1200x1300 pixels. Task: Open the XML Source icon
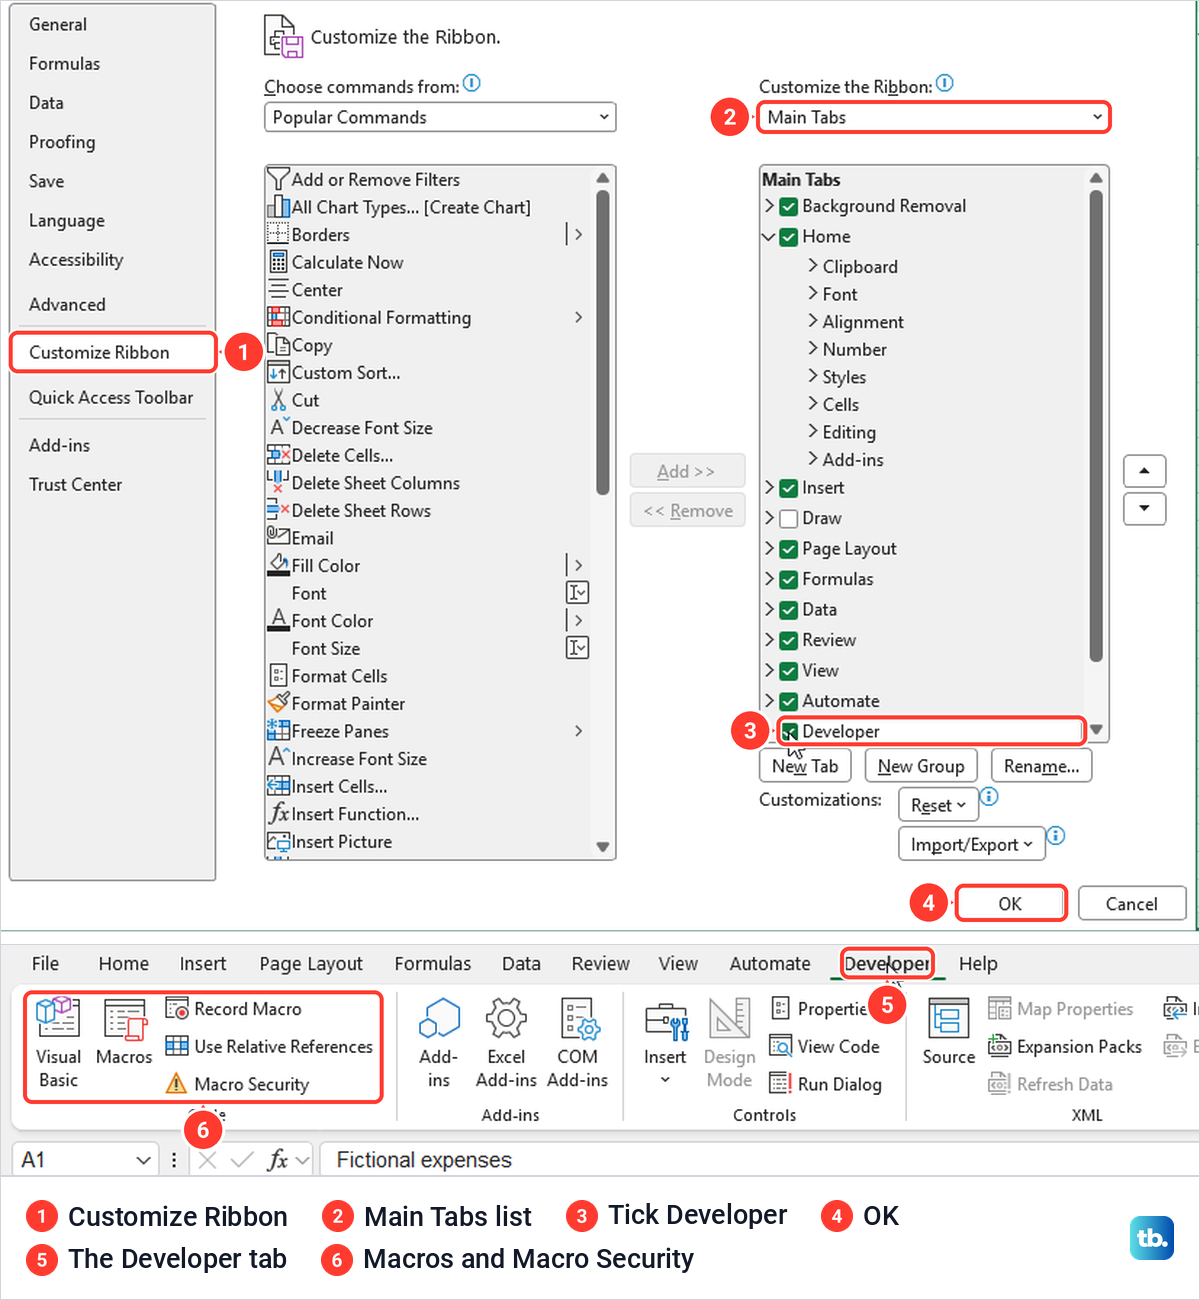948,1019
